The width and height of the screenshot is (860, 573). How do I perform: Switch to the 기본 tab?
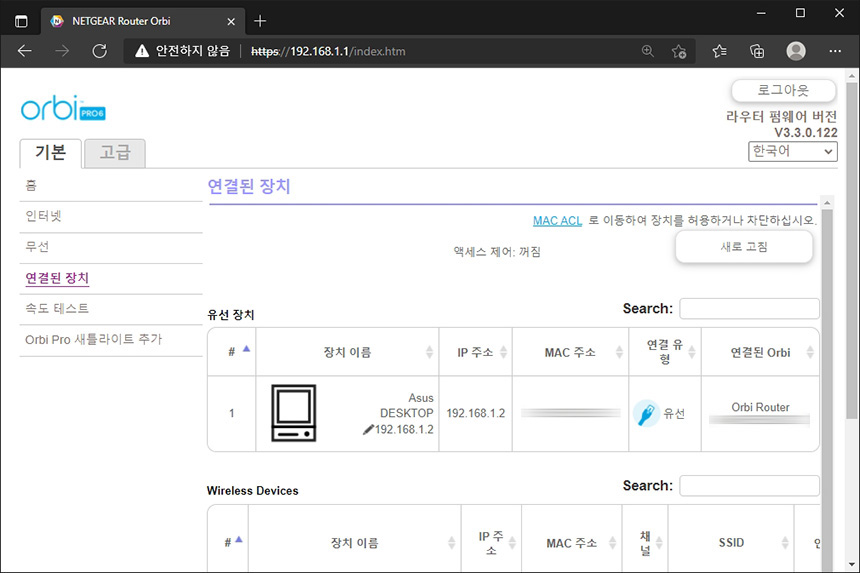[x=50, y=153]
